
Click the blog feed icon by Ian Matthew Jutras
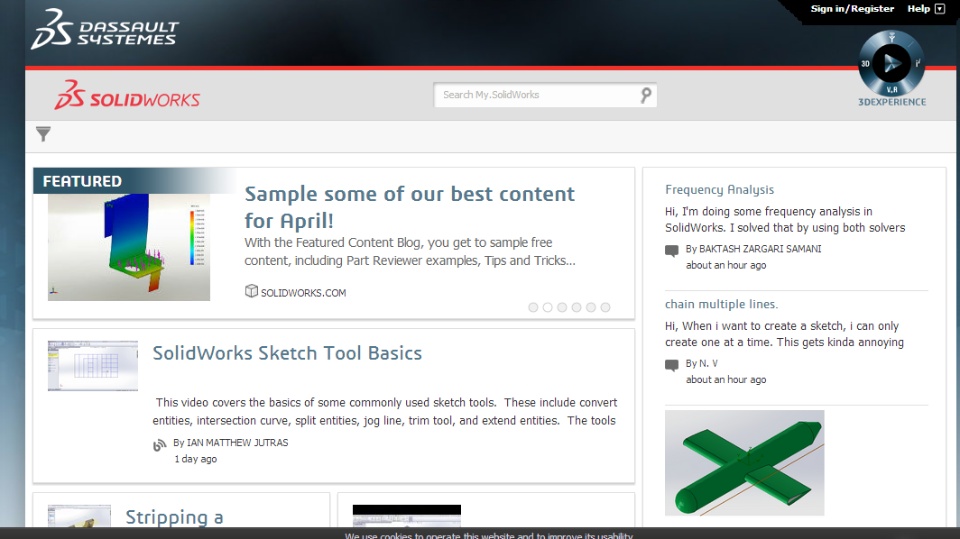coord(160,445)
